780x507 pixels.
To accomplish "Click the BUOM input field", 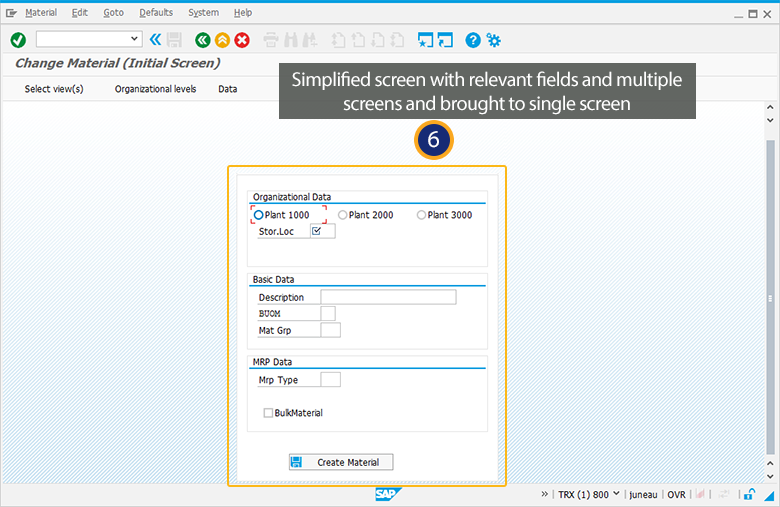I will (x=328, y=313).
